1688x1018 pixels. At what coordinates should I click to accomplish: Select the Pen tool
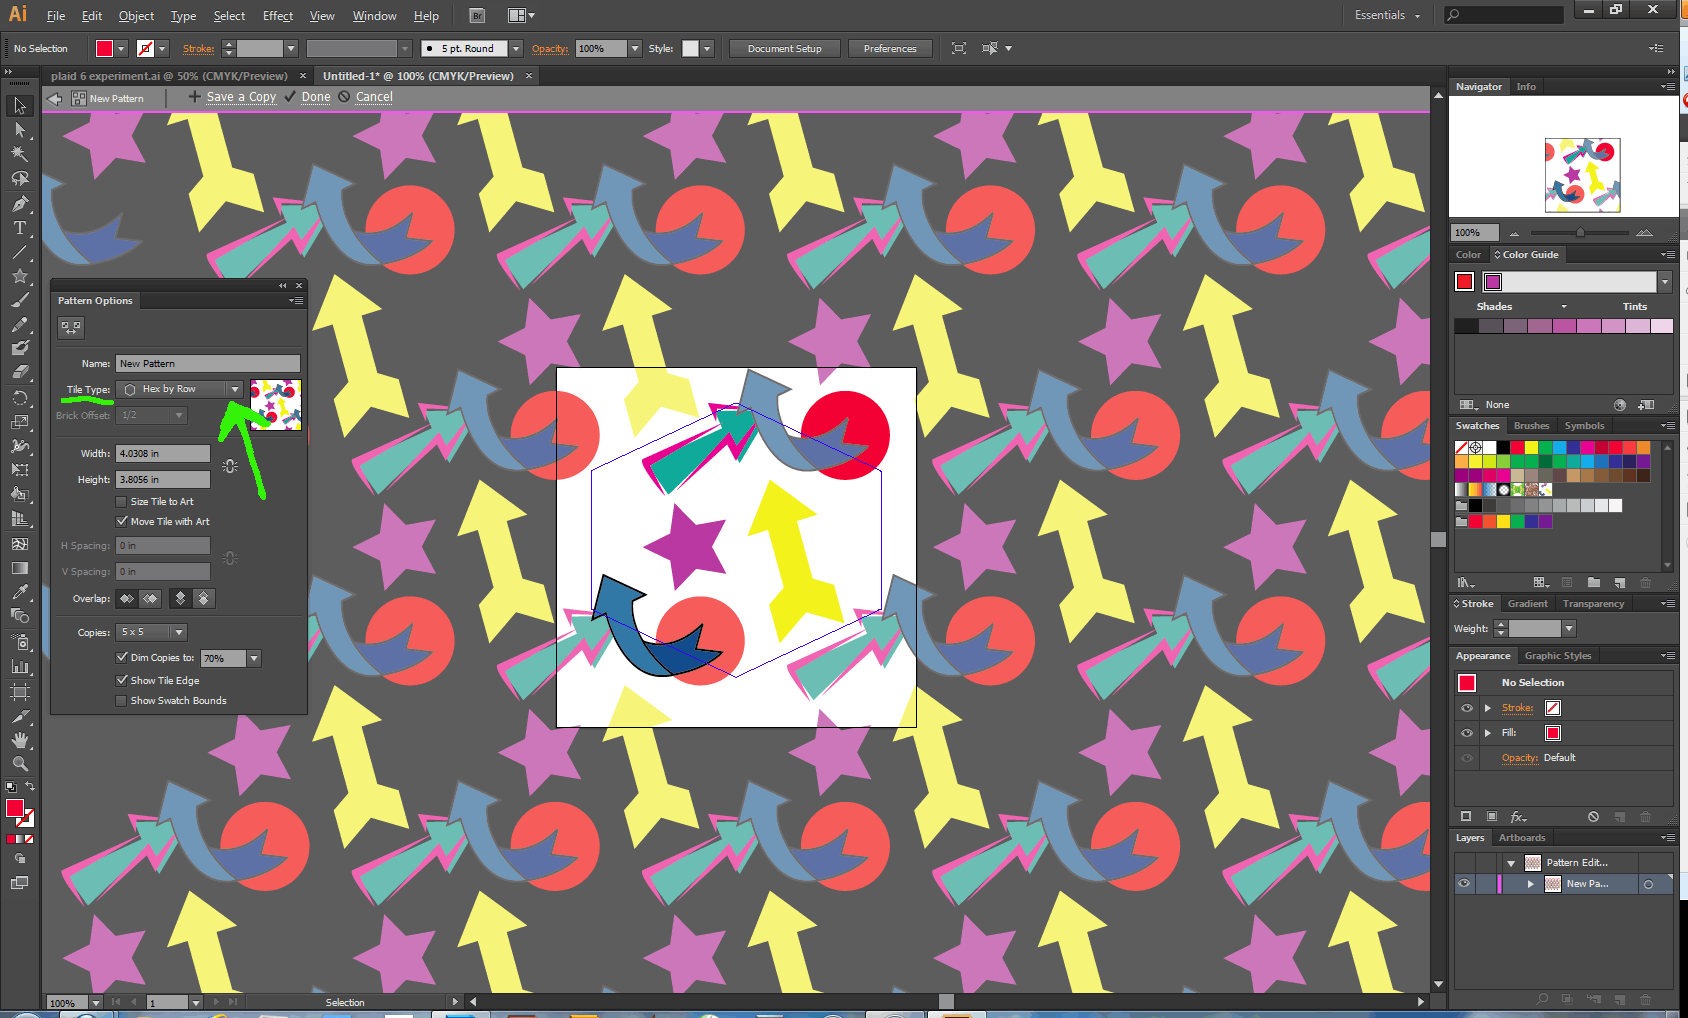tap(19, 204)
